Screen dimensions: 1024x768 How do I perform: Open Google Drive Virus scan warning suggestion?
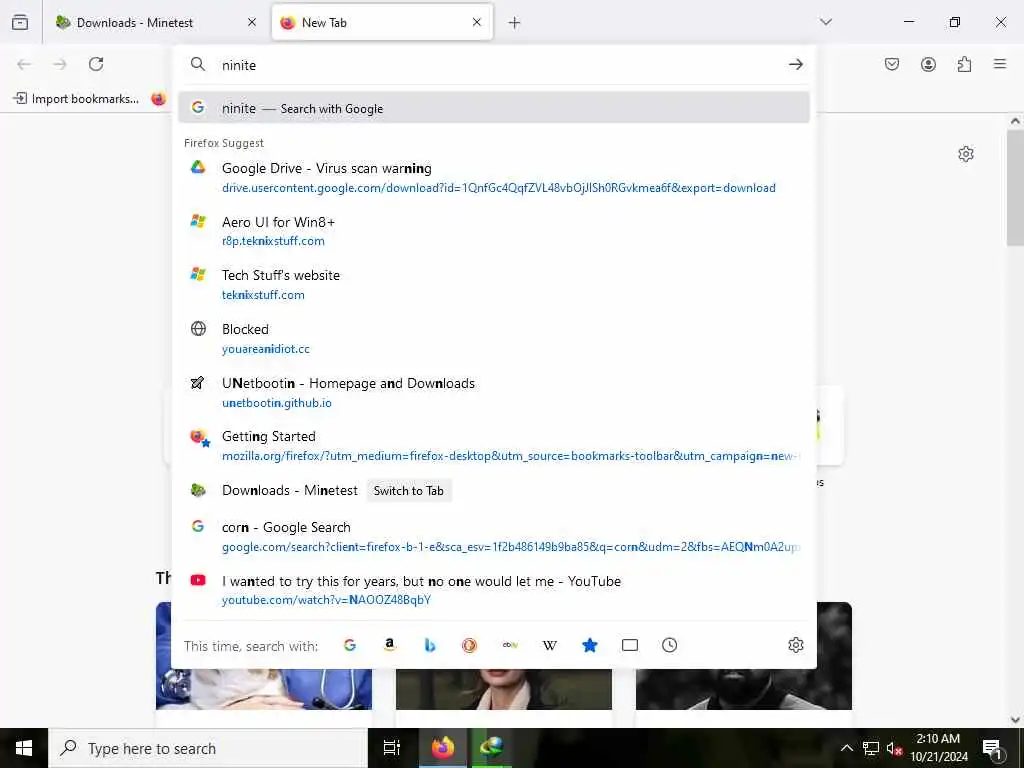[494, 178]
